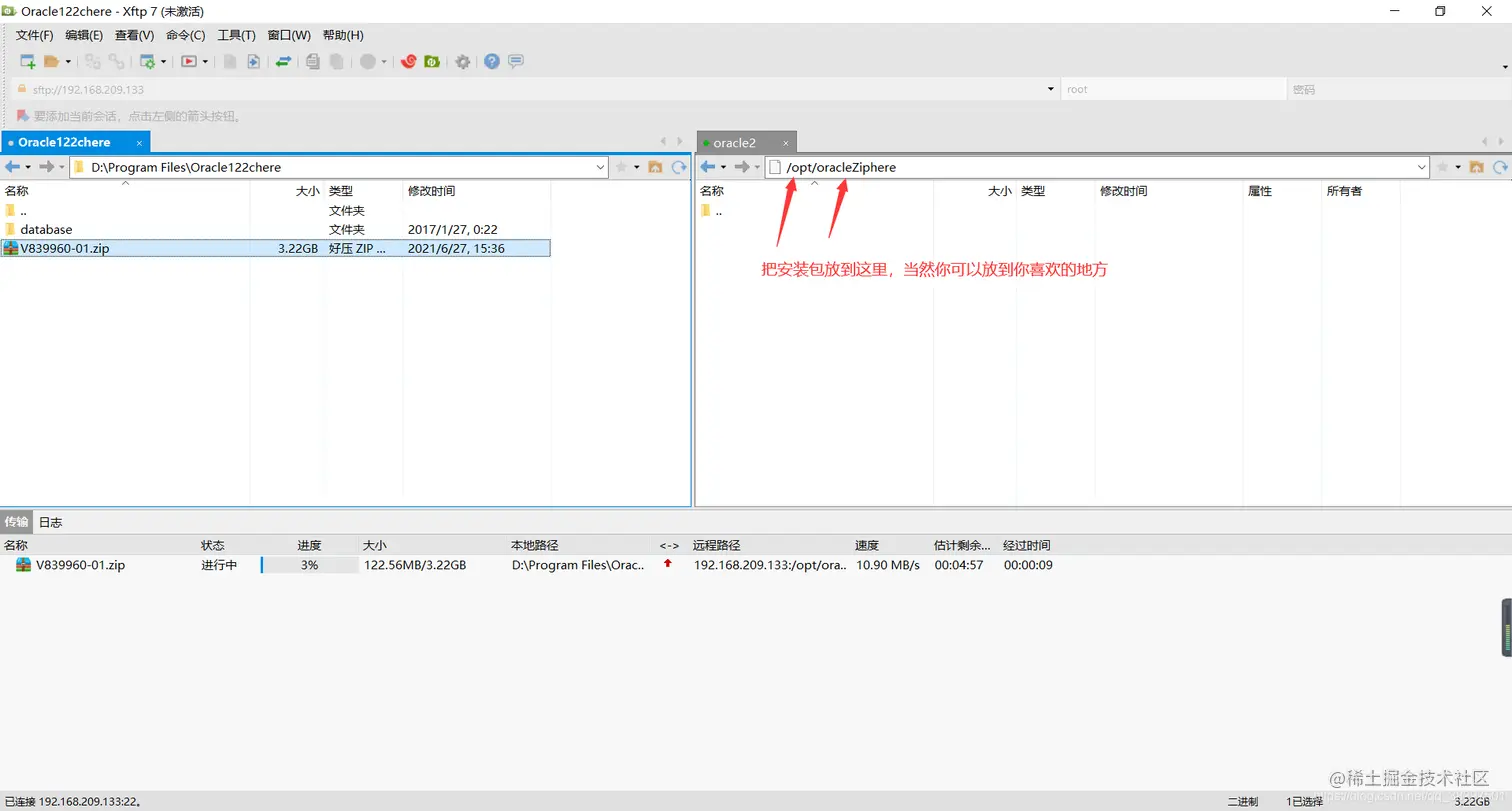Open the 工具(T) menu
This screenshot has width=1512, height=811.
[x=237, y=35]
